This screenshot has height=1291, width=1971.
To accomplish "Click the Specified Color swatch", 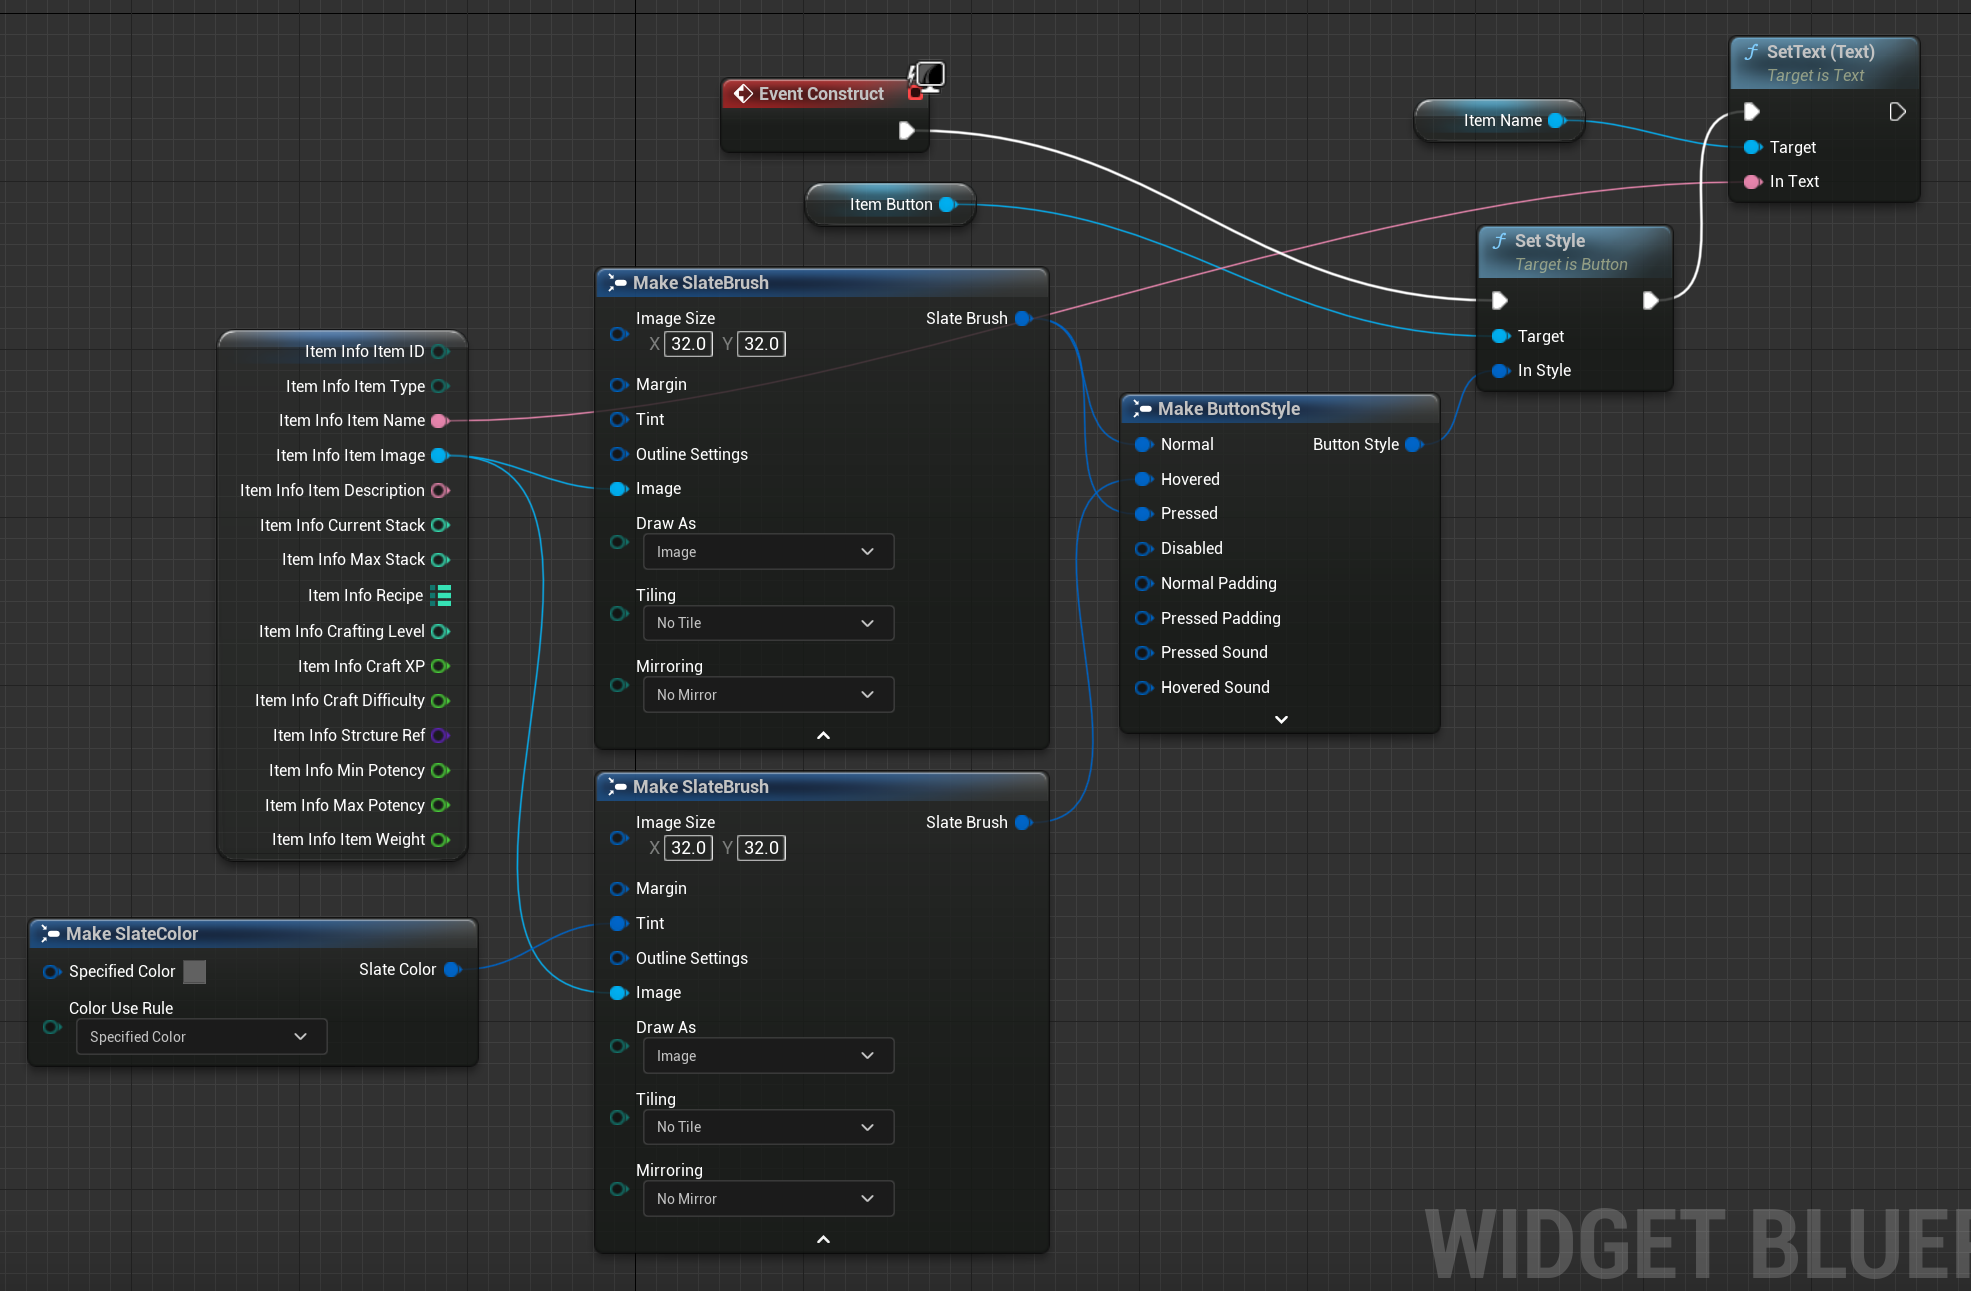I will [x=195, y=971].
